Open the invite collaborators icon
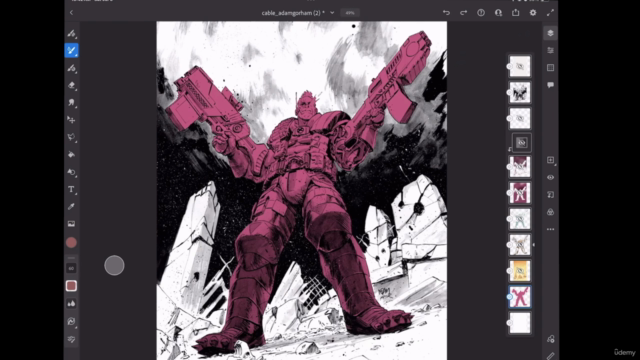 pos(498,13)
